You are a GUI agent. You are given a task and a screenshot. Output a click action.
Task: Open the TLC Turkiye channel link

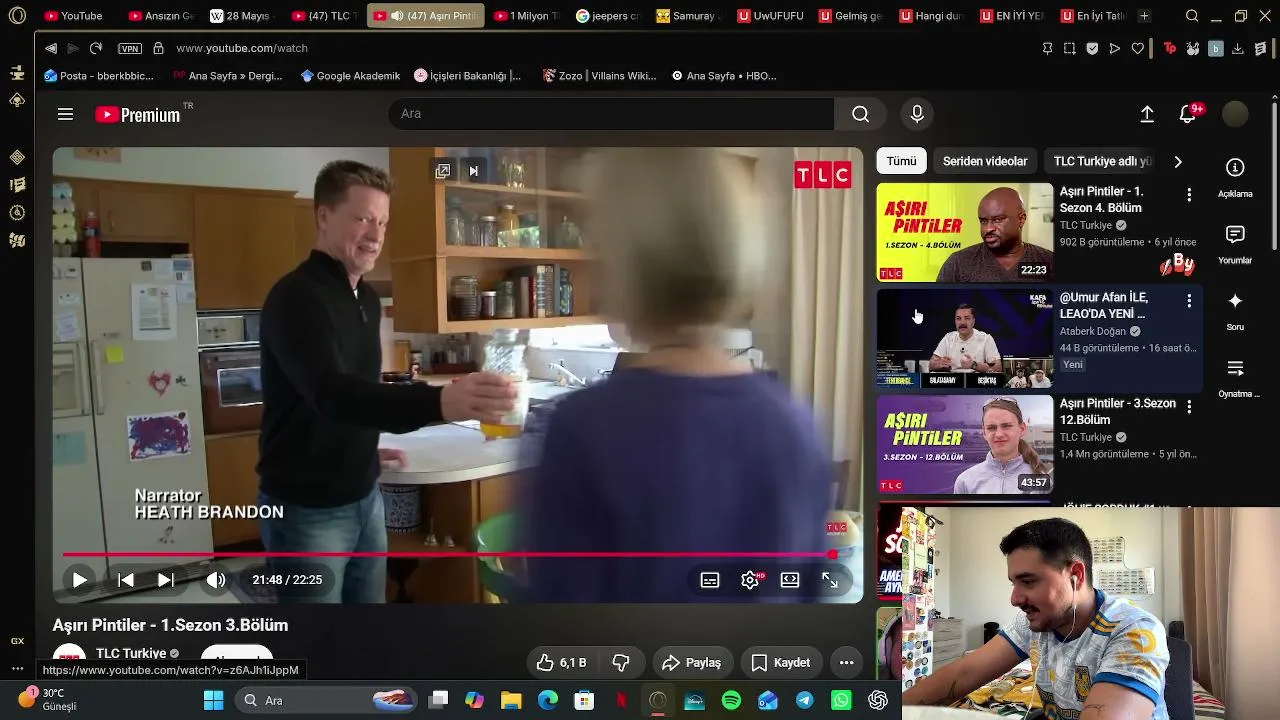pyautogui.click(x=131, y=653)
